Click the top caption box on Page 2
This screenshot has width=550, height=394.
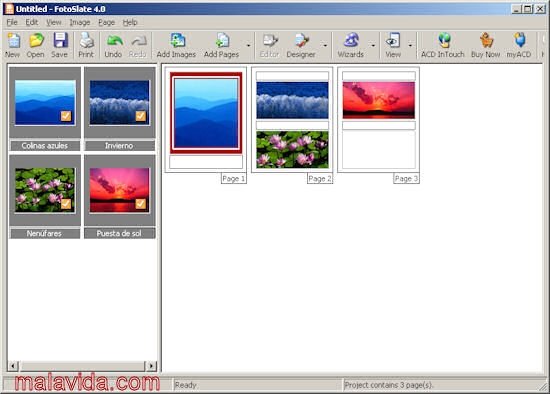click(292, 76)
